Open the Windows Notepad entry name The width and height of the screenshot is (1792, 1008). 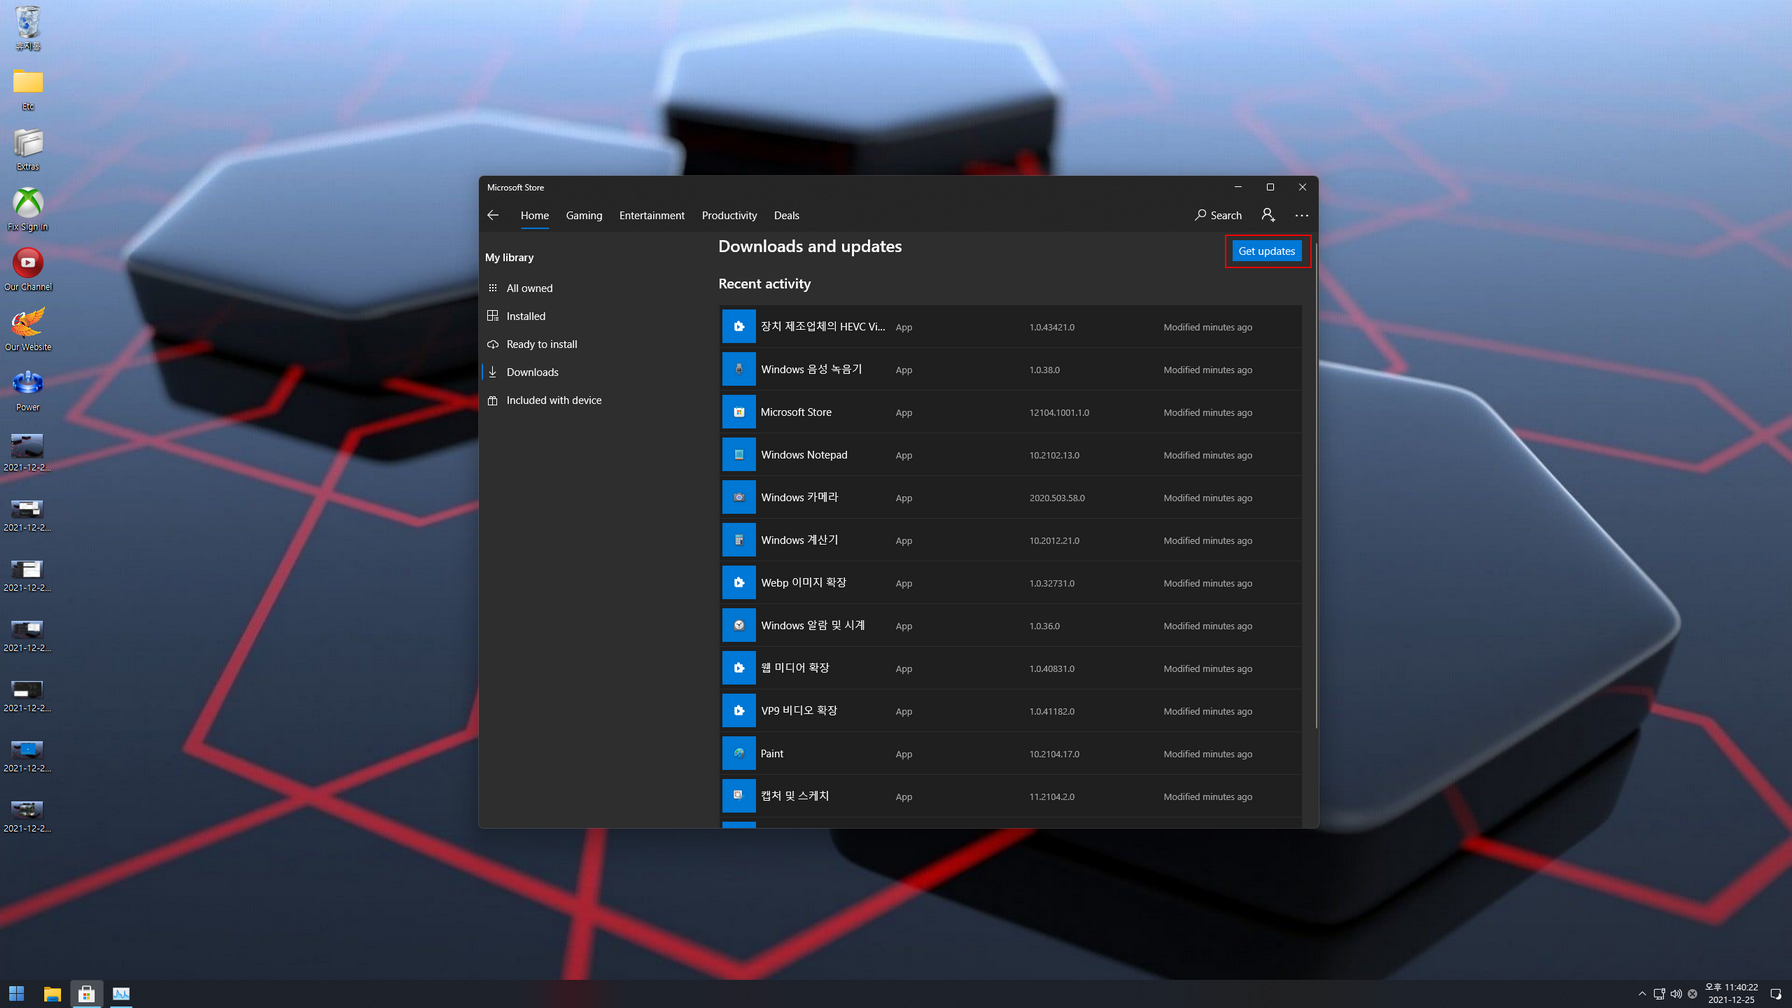[x=804, y=455]
